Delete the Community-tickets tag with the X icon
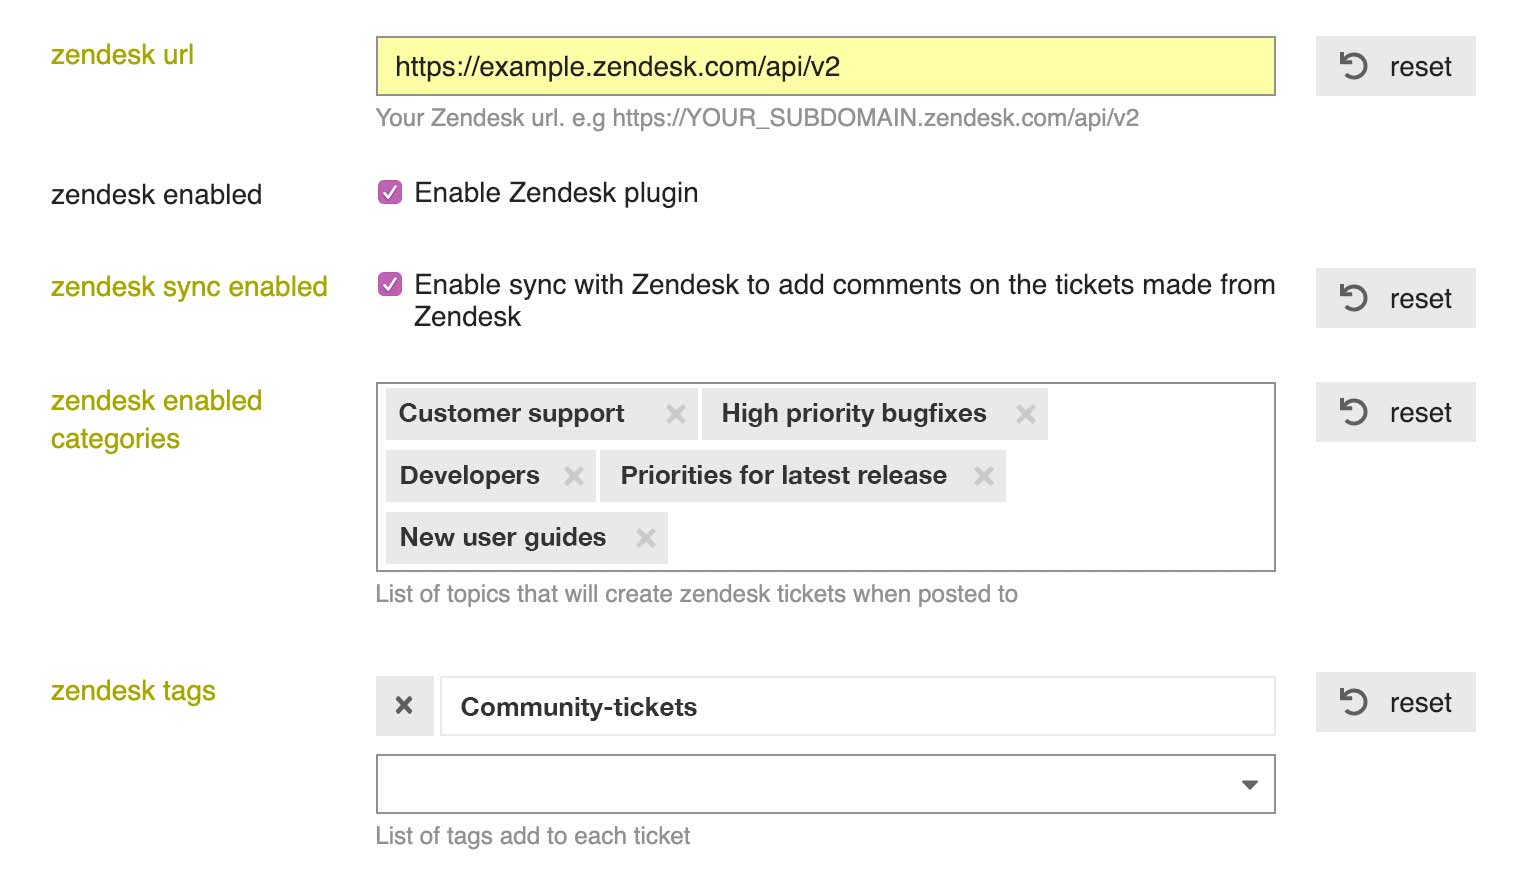 [x=405, y=705]
